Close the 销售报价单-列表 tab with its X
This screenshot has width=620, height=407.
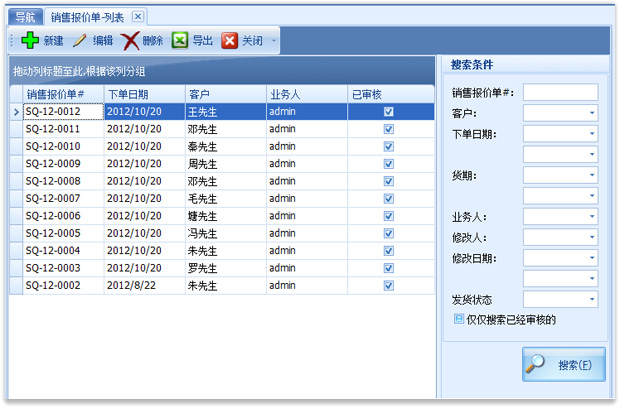pyautogui.click(x=138, y=16)
